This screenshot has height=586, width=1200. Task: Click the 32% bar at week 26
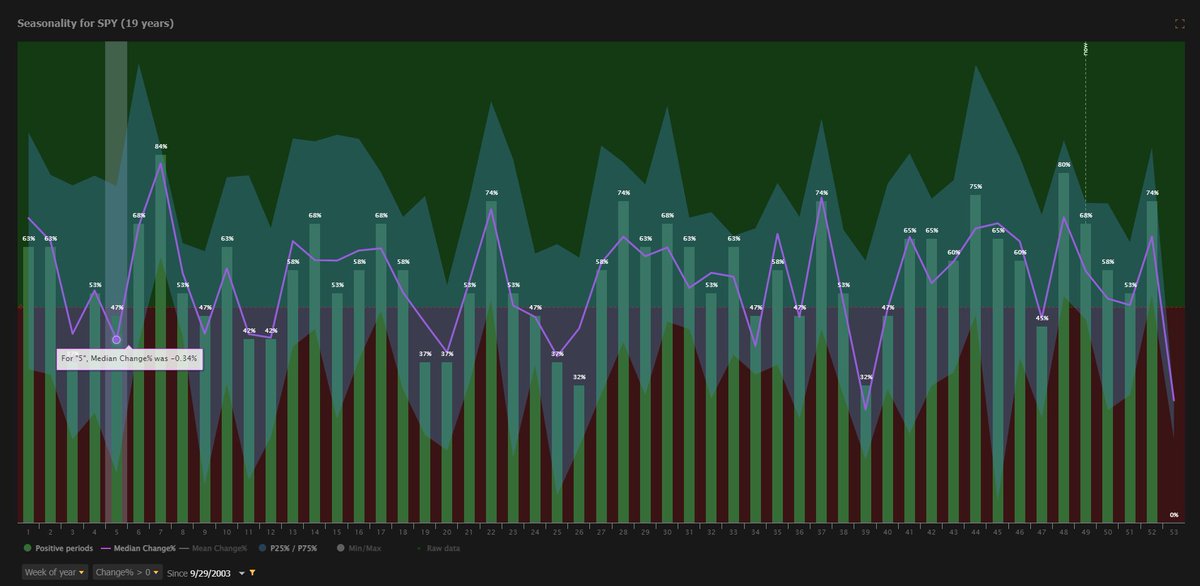(579, 453)
